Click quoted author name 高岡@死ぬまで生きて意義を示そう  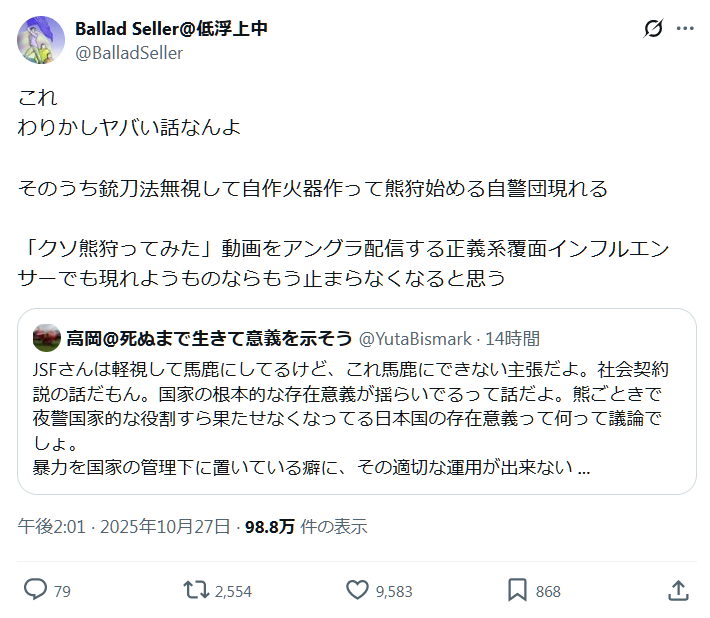pyautogui.click(x=207, y=339)
